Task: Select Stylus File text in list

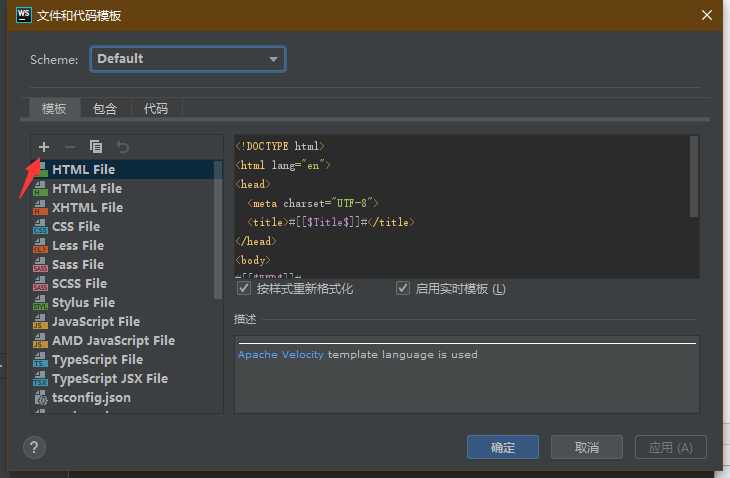Action: click(x=83, y=303)
